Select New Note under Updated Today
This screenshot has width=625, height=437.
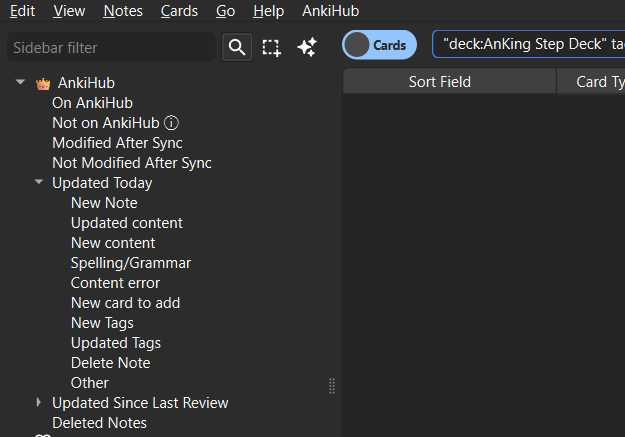(104, 203)
